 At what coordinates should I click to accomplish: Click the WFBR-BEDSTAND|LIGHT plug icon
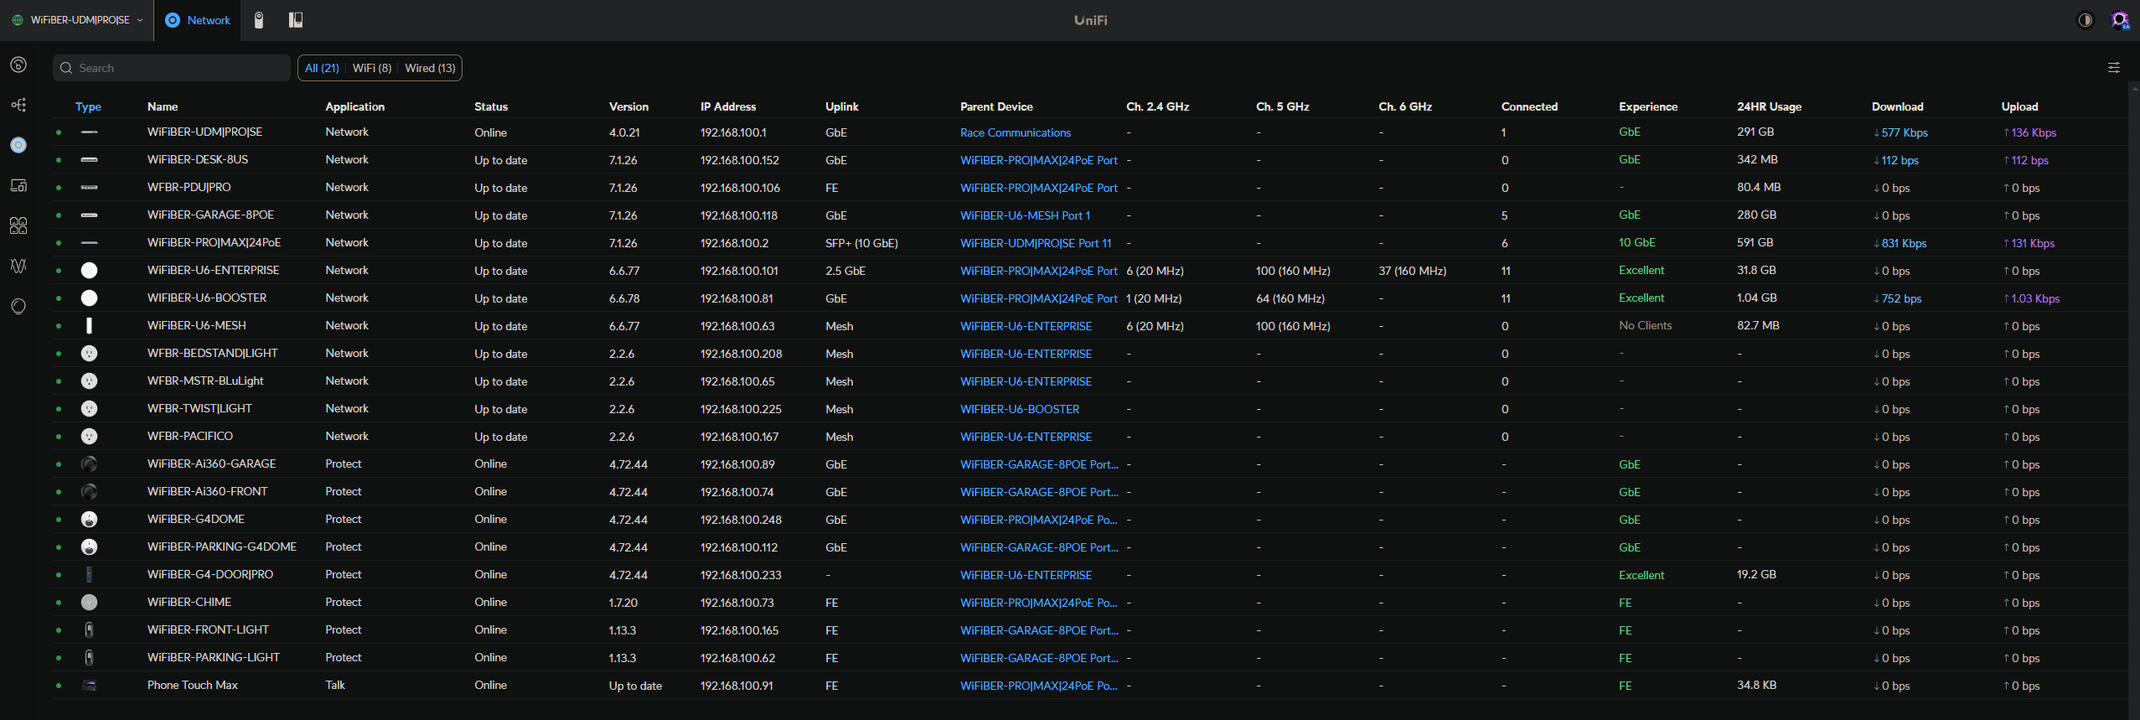pos(89,353)
